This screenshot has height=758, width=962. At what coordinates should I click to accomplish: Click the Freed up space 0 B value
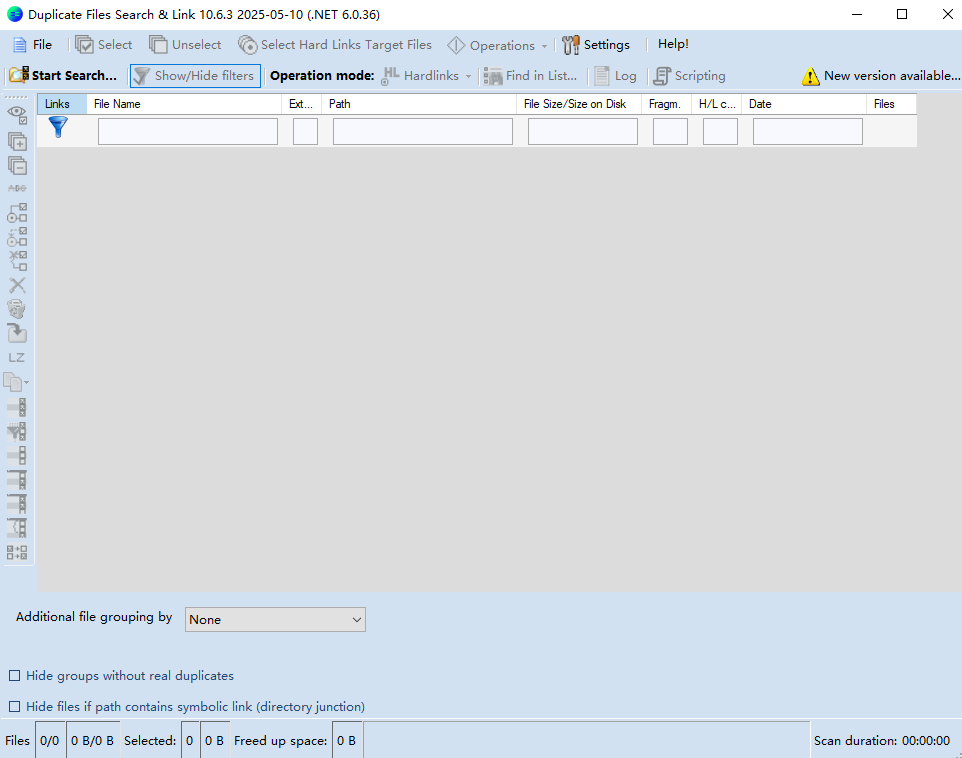[x=347, y=741]
